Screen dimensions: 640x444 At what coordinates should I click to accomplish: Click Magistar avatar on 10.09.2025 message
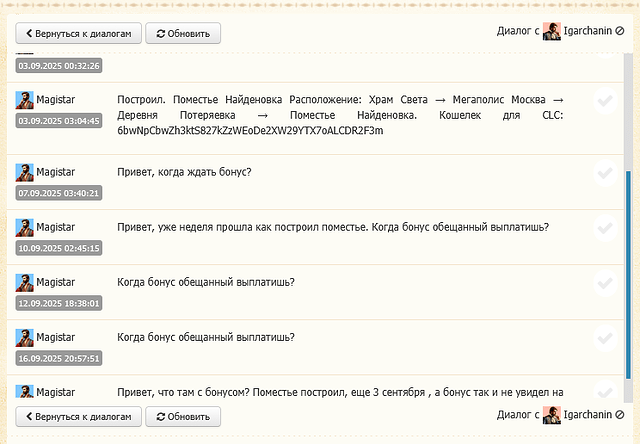(x=24, y=228)
